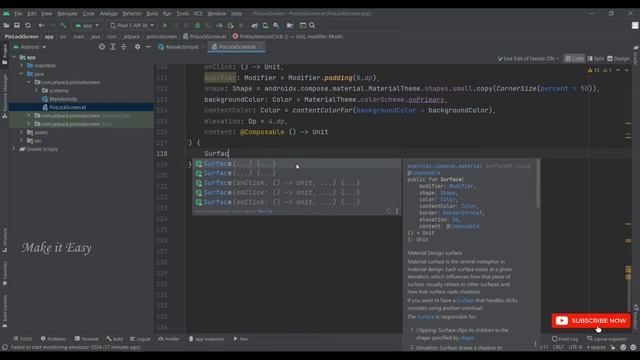Screen dimensions: 640x360
Task: Click the Project Structure folder icon in toolbar
Action: pos(290,25)
